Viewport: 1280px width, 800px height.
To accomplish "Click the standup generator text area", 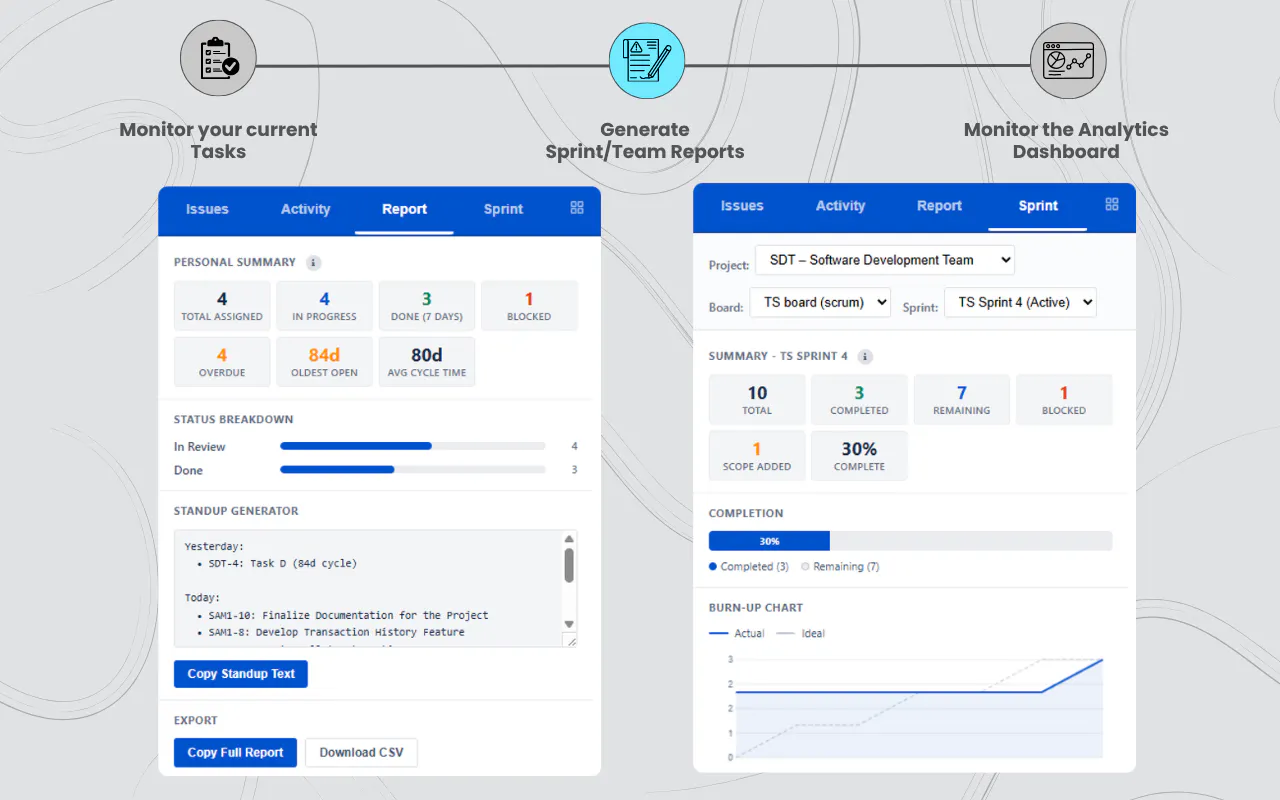I will [x=367, y=589].
